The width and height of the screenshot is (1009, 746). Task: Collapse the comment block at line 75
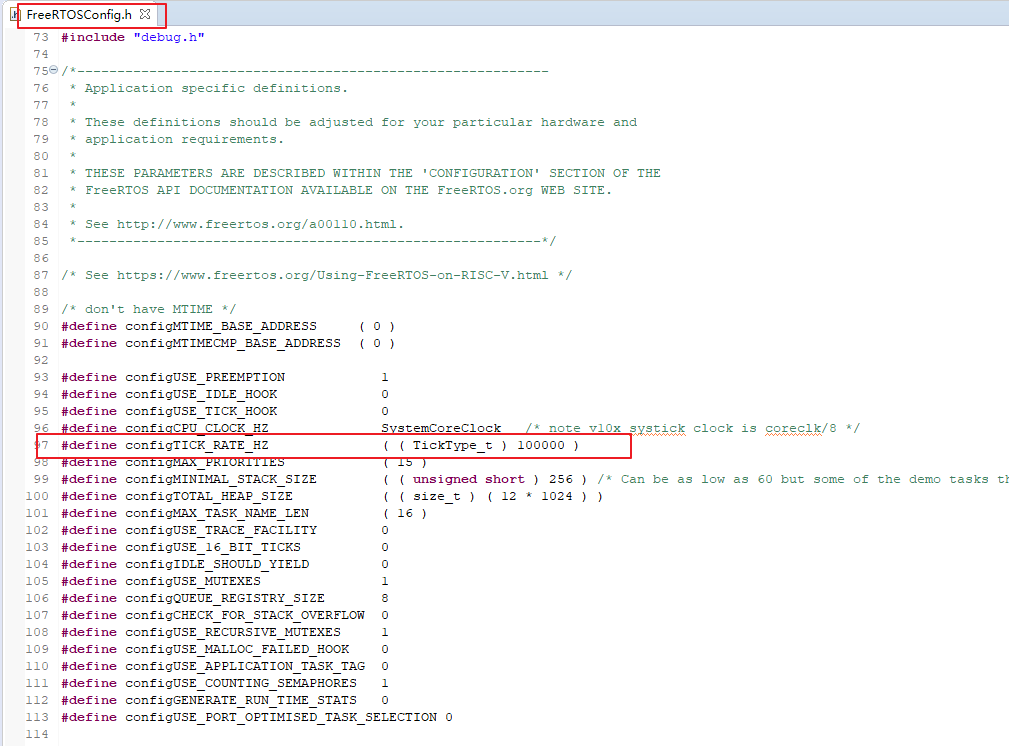[53, 71]
